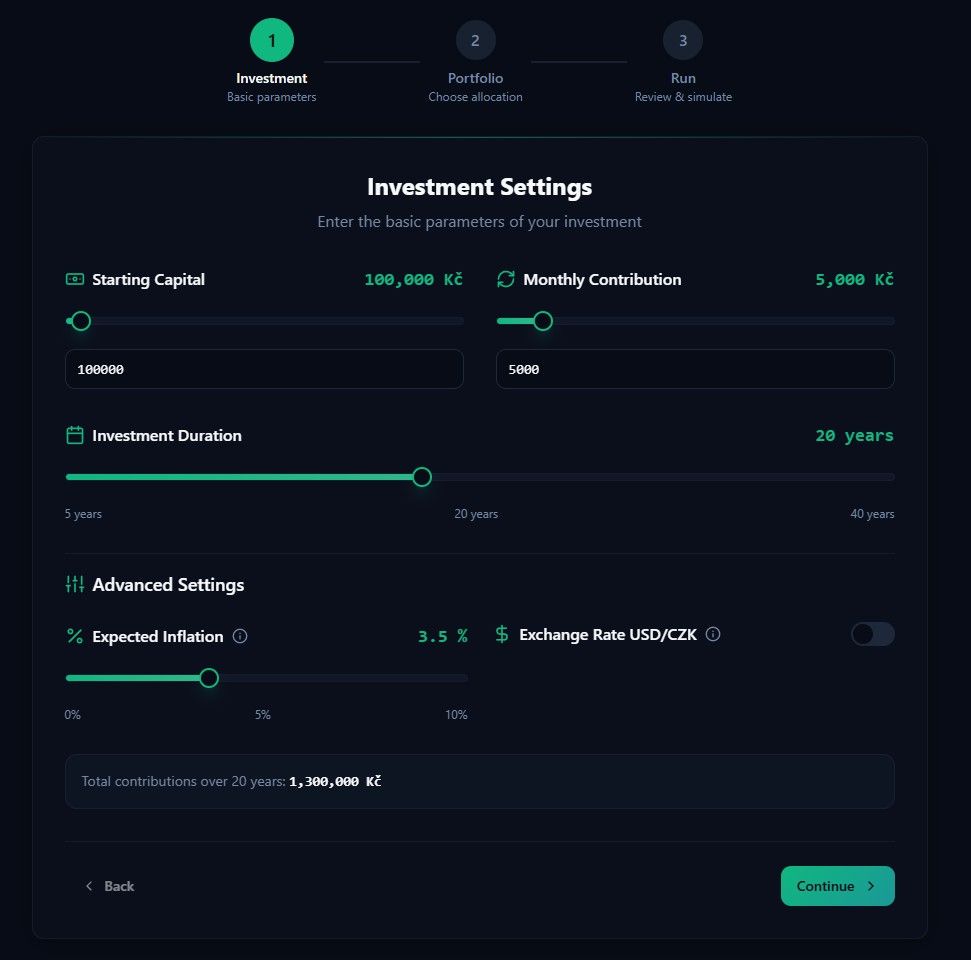Click the dollar icon beside Exchange Rate USD/CZK
The image size is (971, 960).
click(500, 634)
